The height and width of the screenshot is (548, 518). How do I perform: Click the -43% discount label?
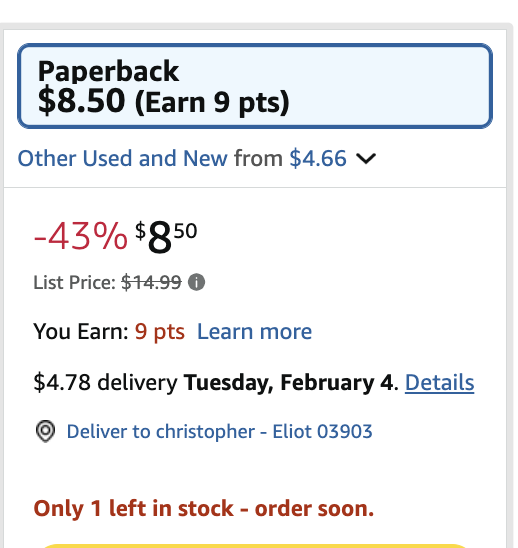[x=80, y=237]
